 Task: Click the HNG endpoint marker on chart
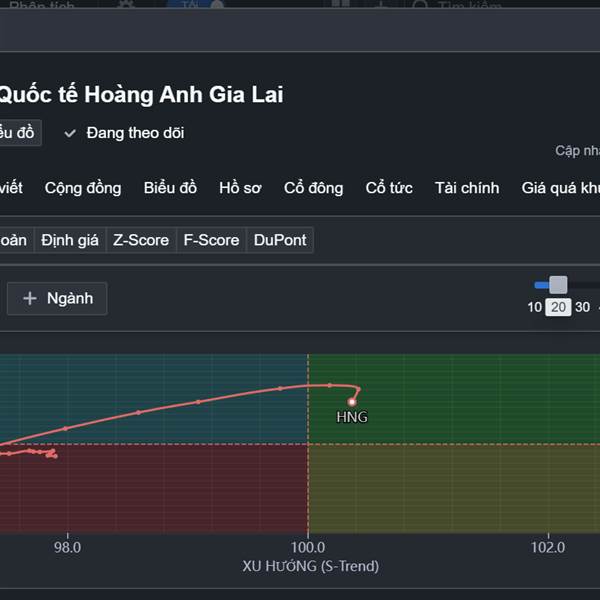coord(352,402)
